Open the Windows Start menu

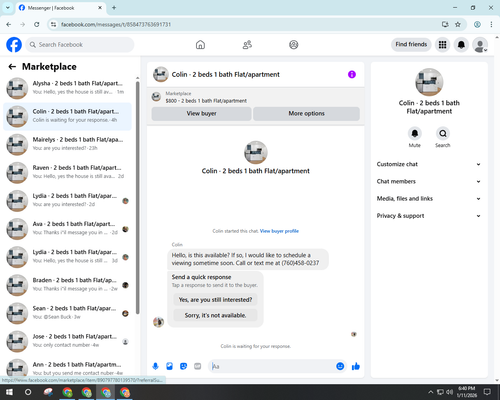point(9,392)
